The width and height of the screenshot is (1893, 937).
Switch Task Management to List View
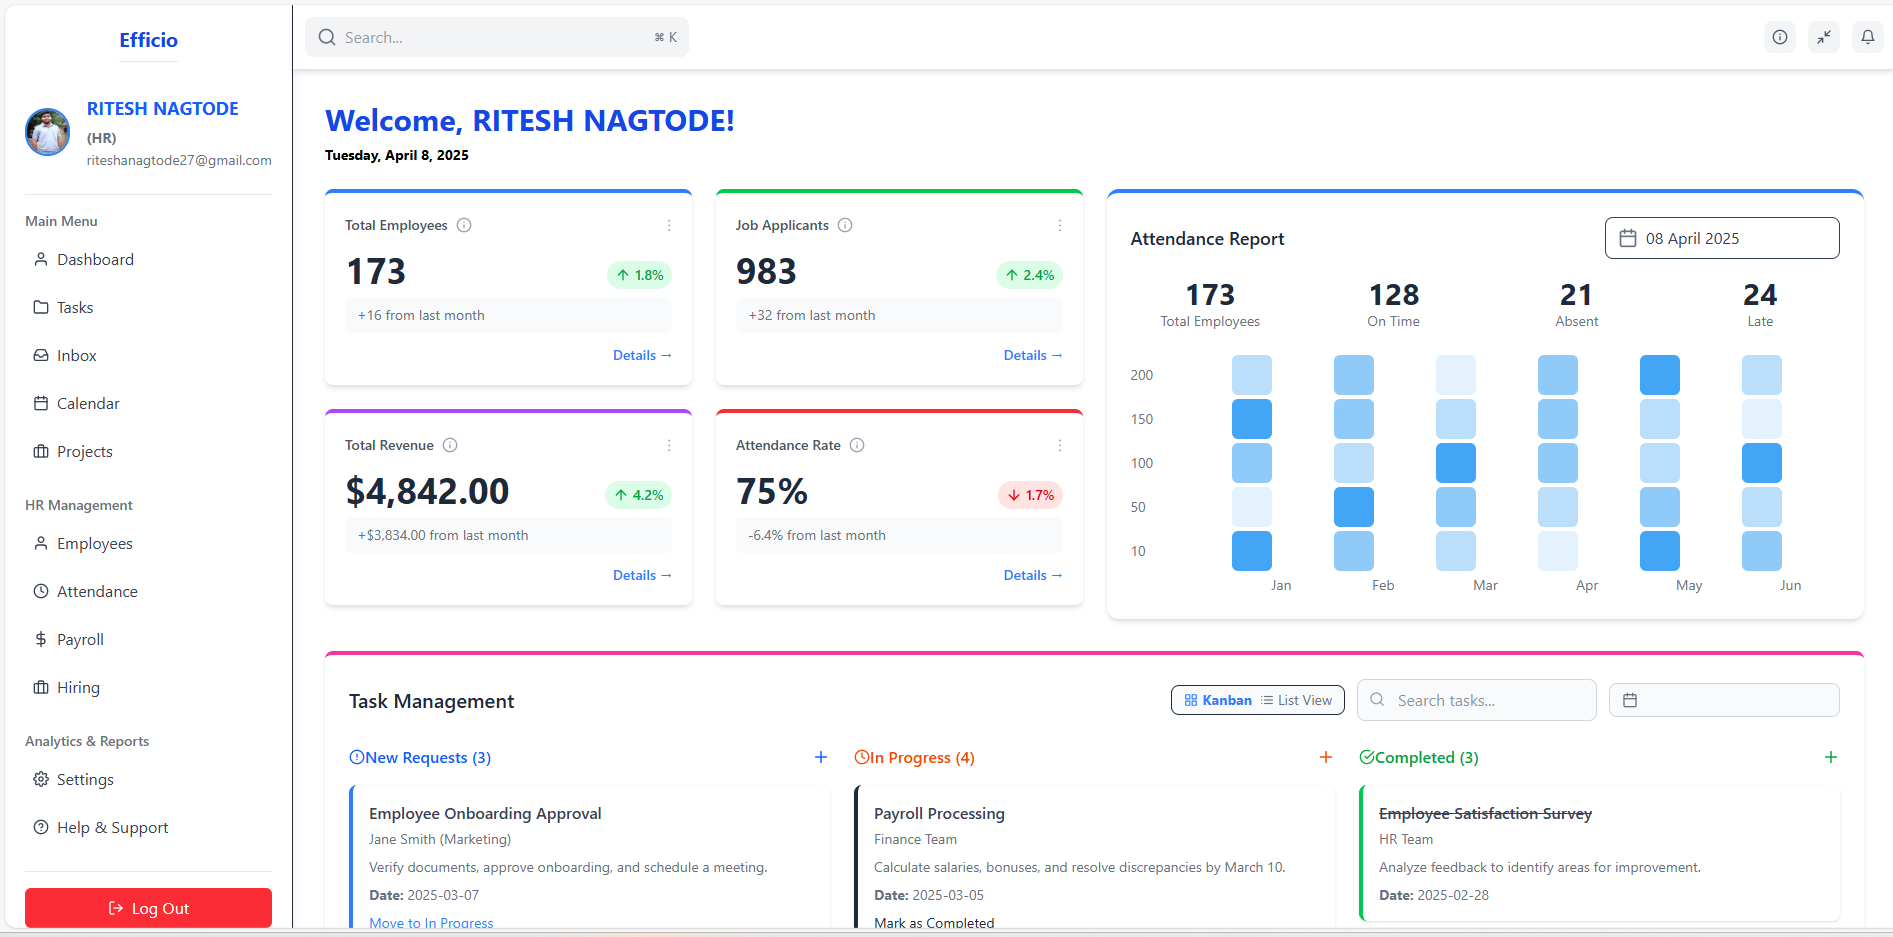coord(1297,699)
